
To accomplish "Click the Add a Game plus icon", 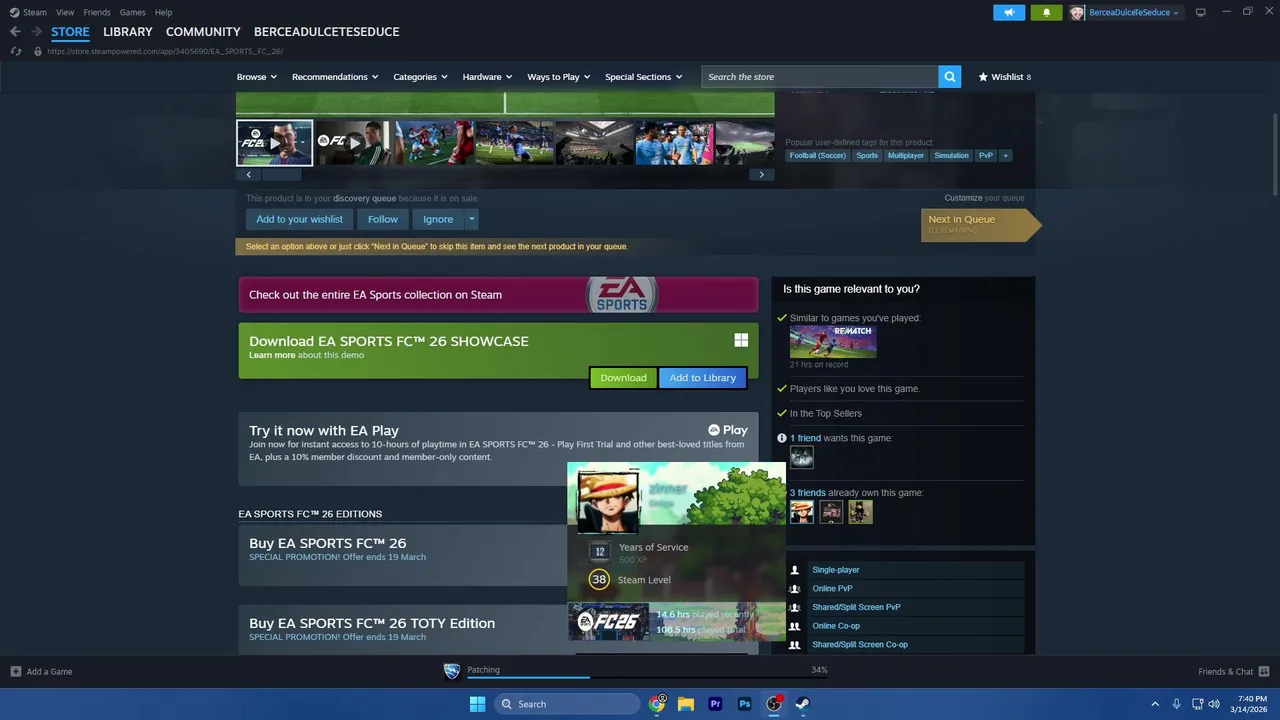I will tap(16, 671).
